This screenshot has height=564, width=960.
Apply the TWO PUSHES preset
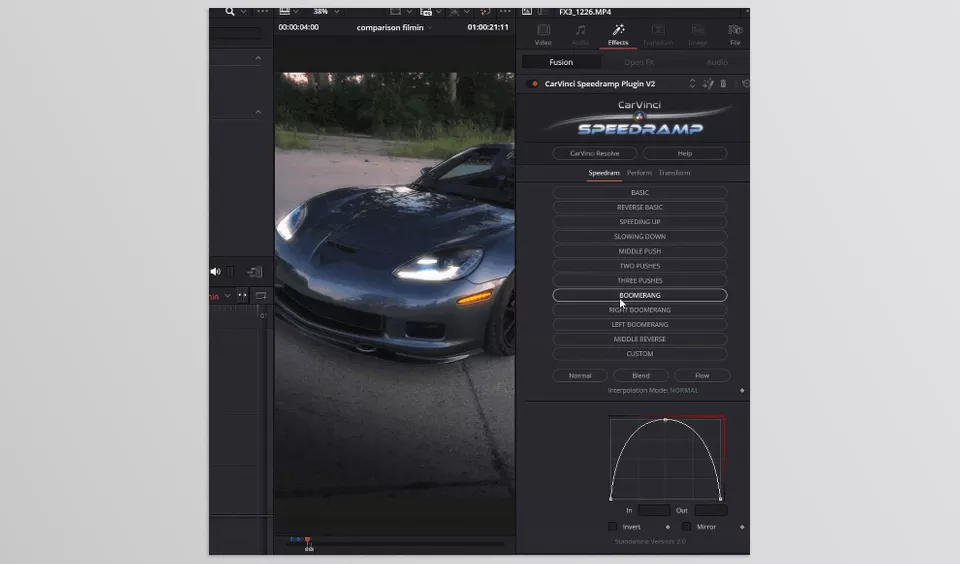coord(640,266)
